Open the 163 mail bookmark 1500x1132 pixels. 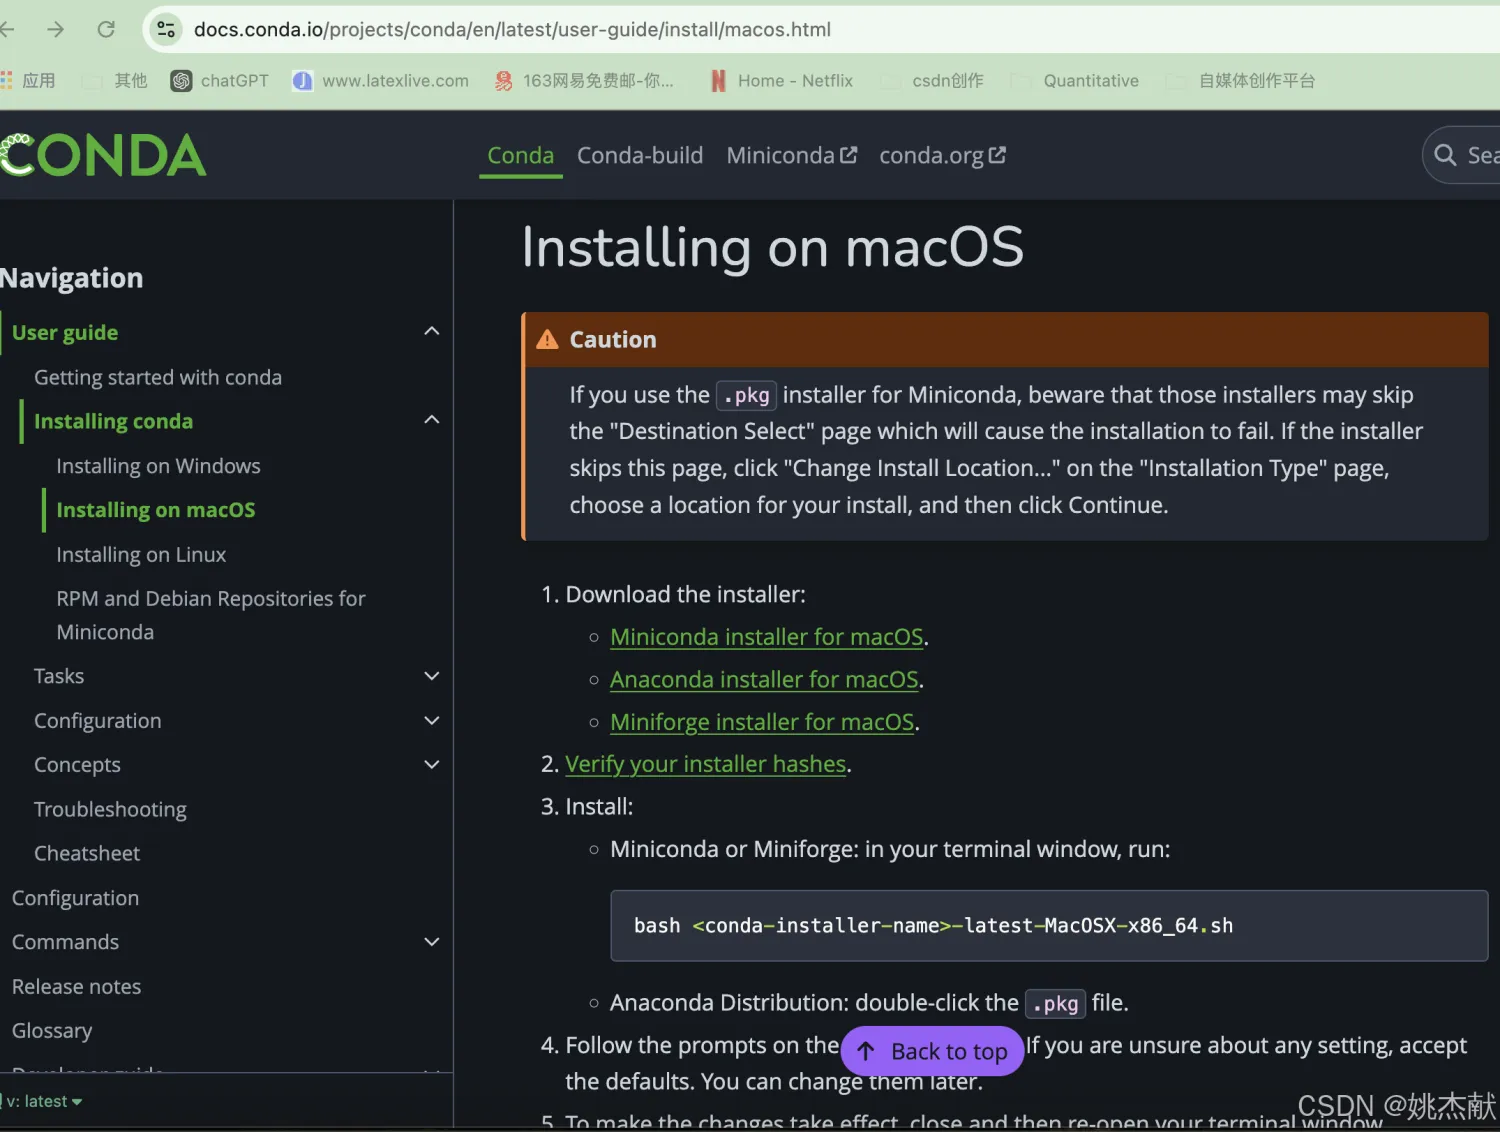pyautogui.click(x=584, y=81)
